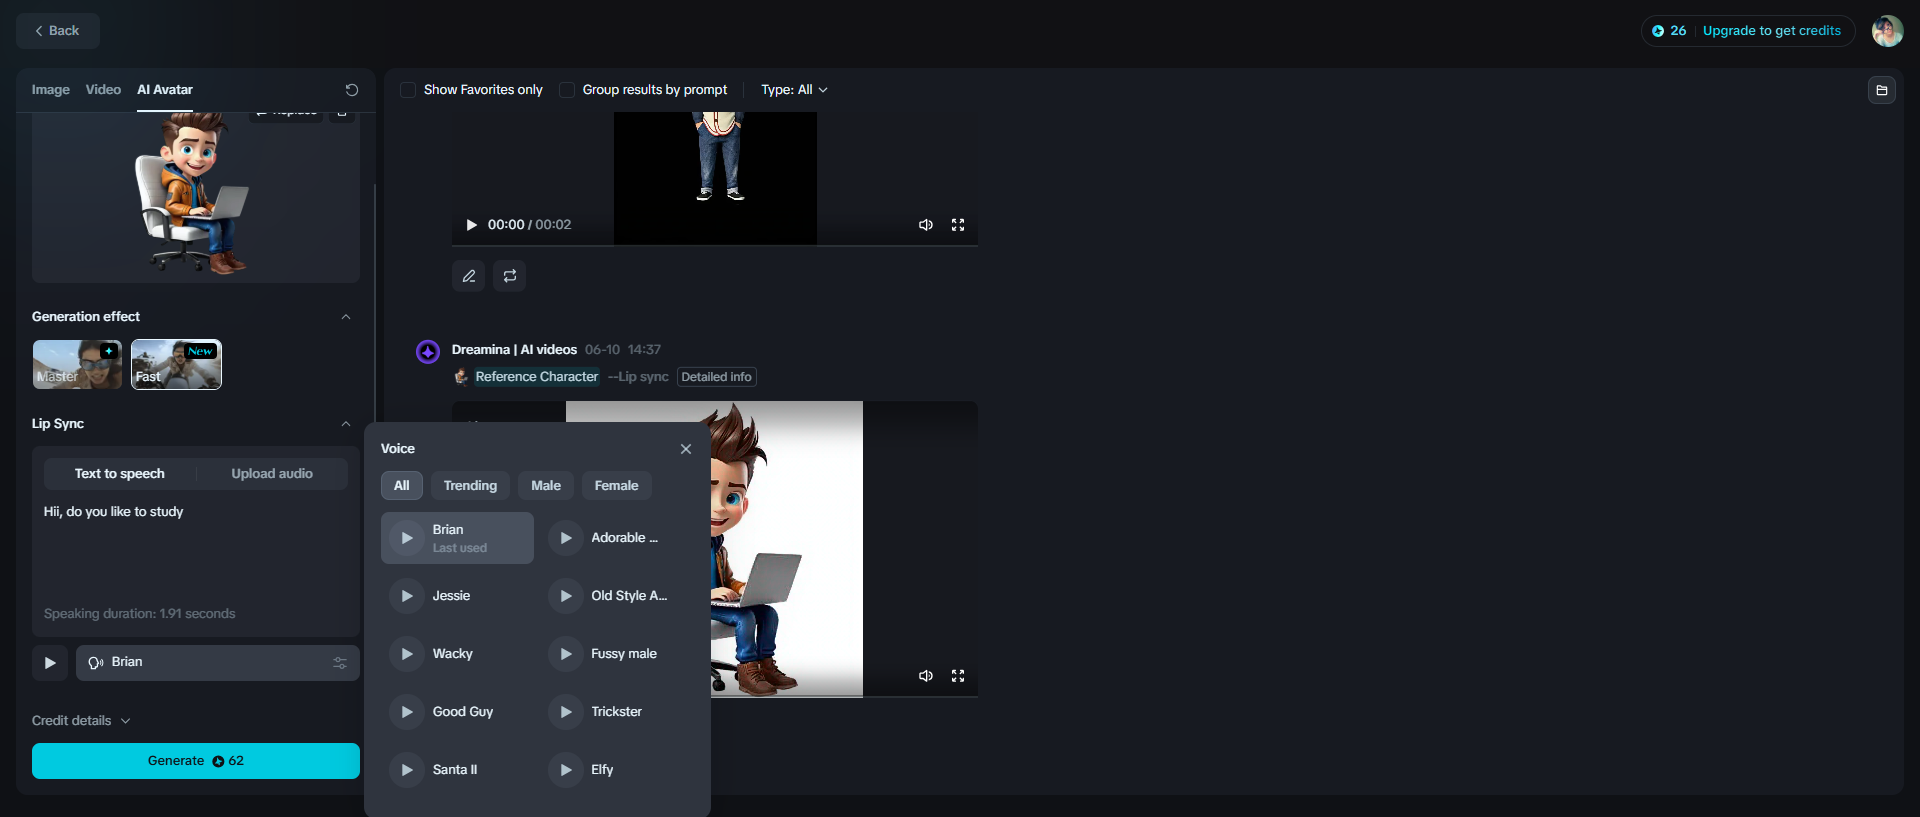Play the Jessie voice sample
The image size is (1920, 817).
pyautogui.click(x=407, y=596)
